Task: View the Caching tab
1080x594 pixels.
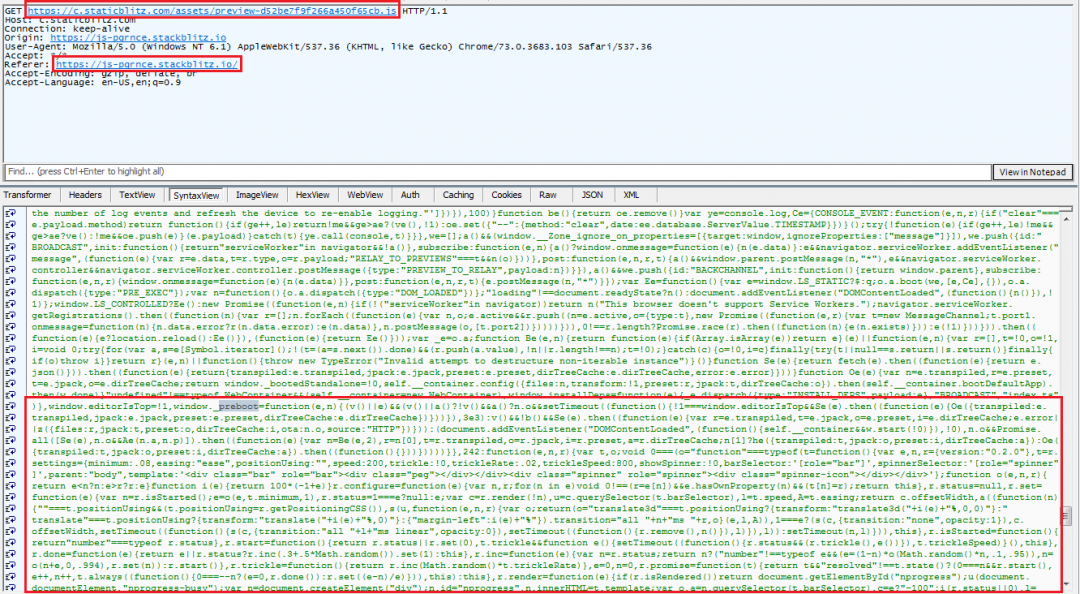Action: (458, 195)
